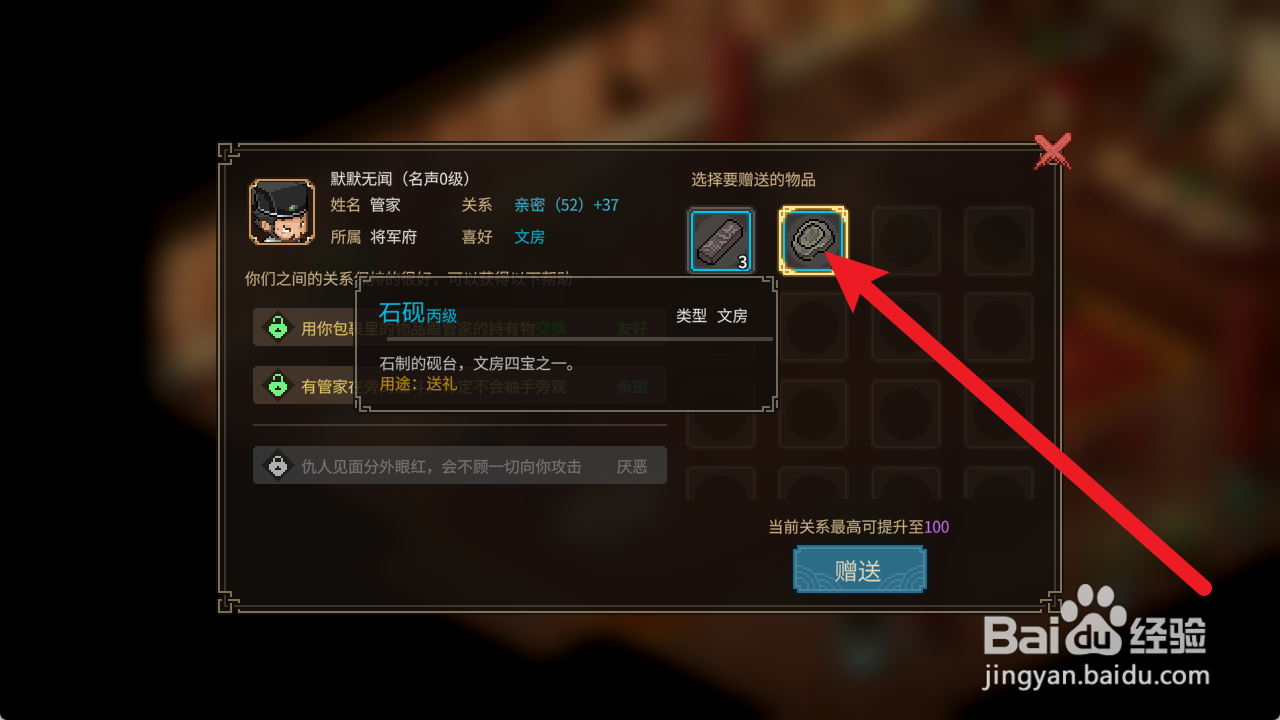1280x720 pixels.
Task: Select the third-row empty slot under the inkstone
Action: [x=813, y=414]
